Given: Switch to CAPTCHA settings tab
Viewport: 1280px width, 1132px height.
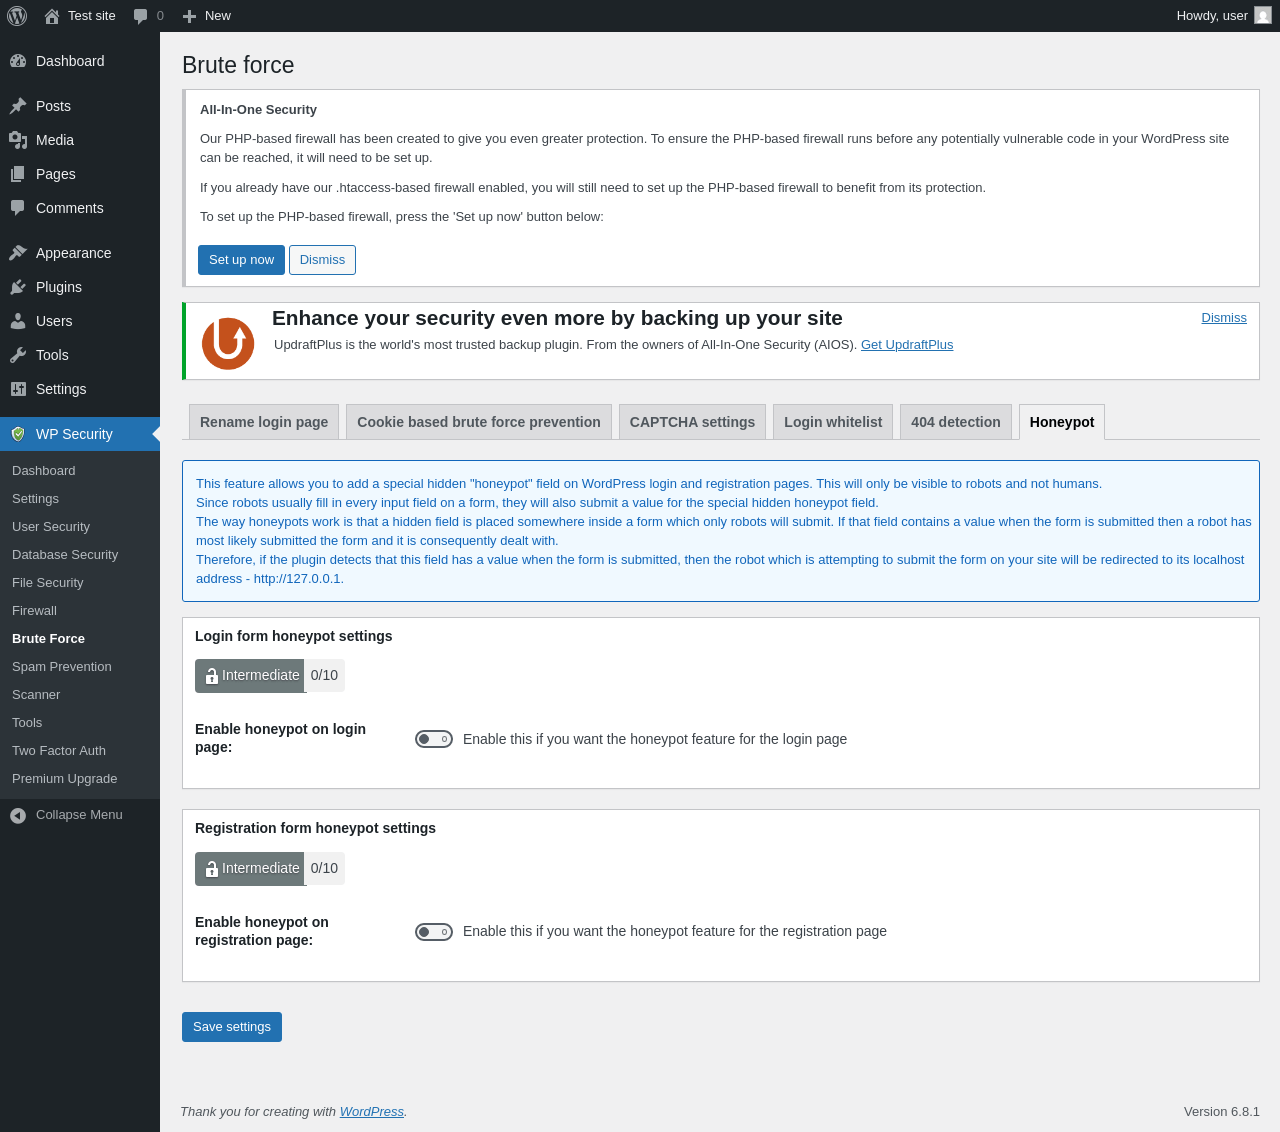Looking at the screenshot, I should tap(692, 422).
